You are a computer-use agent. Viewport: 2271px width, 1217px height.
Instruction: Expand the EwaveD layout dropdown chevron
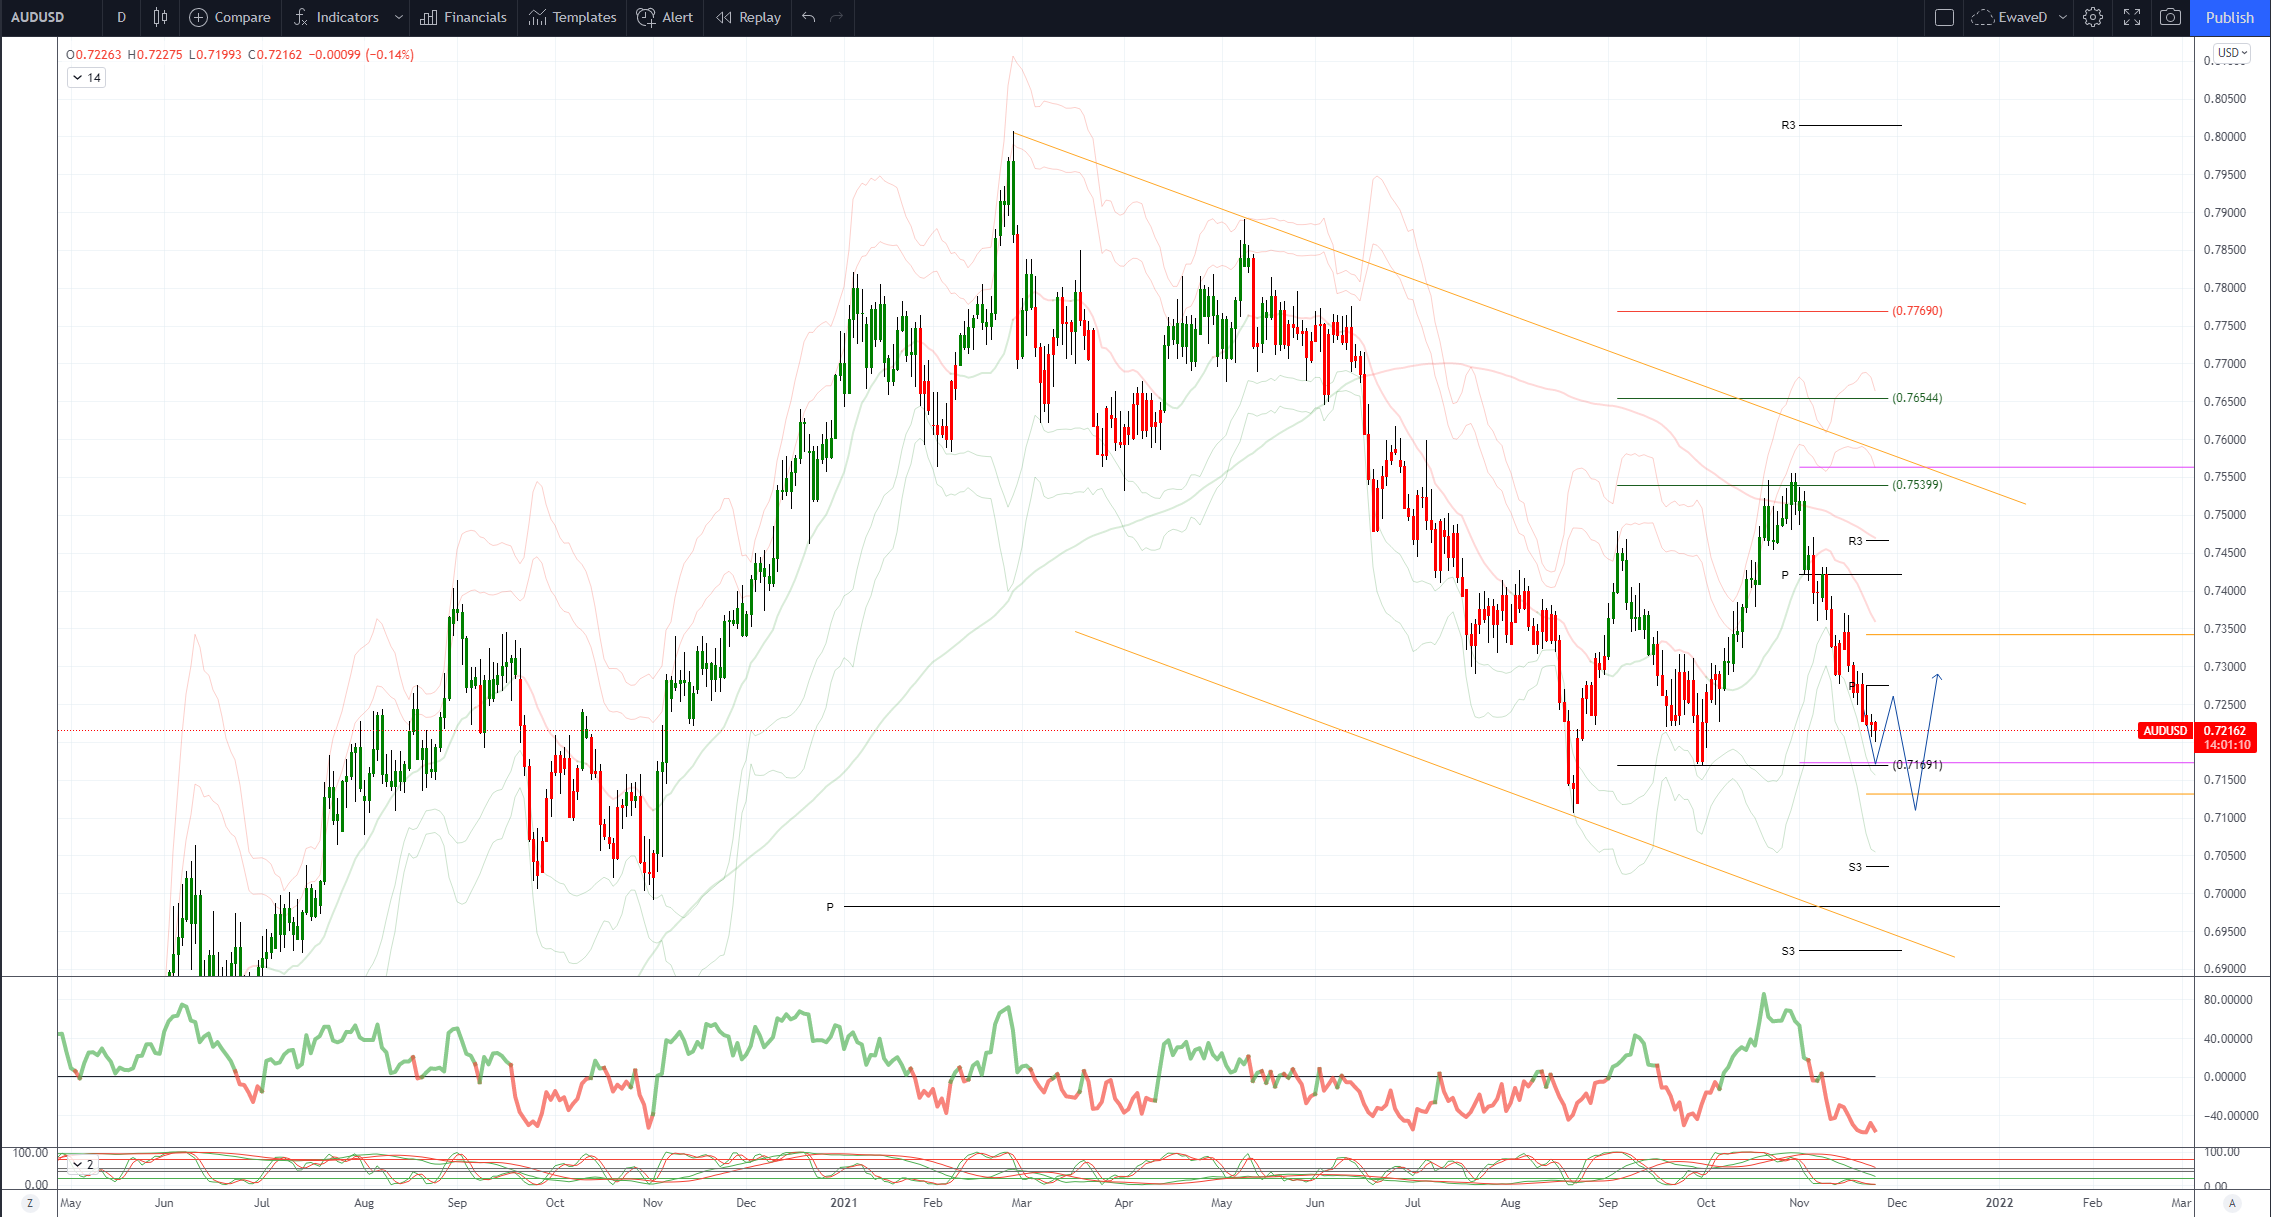(x=2063, y=17)
